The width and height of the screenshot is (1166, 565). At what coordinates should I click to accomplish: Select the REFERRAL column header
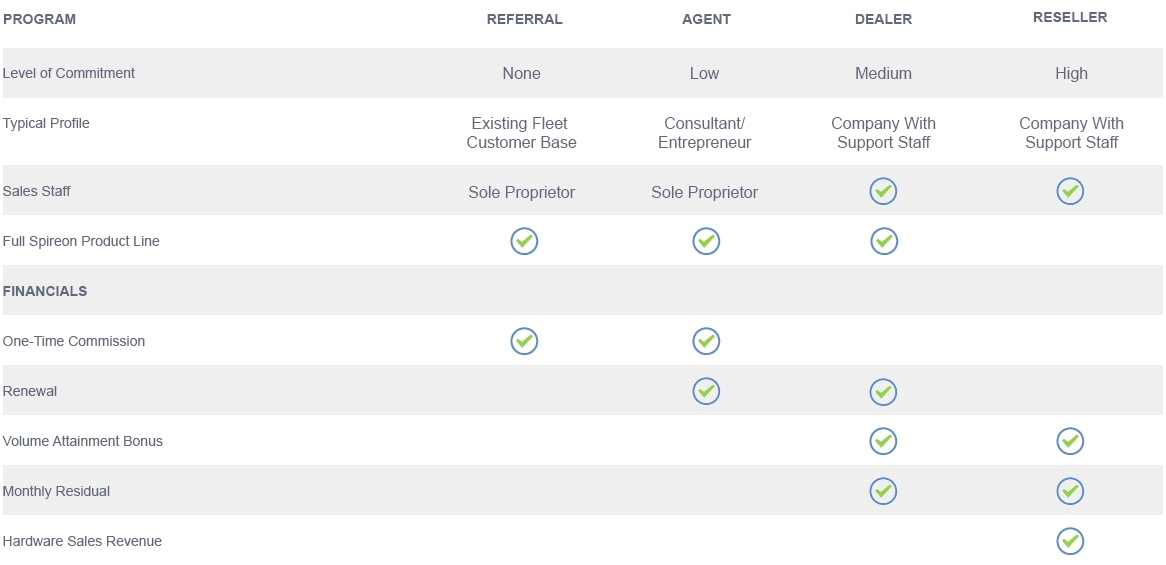pos(524,19)
